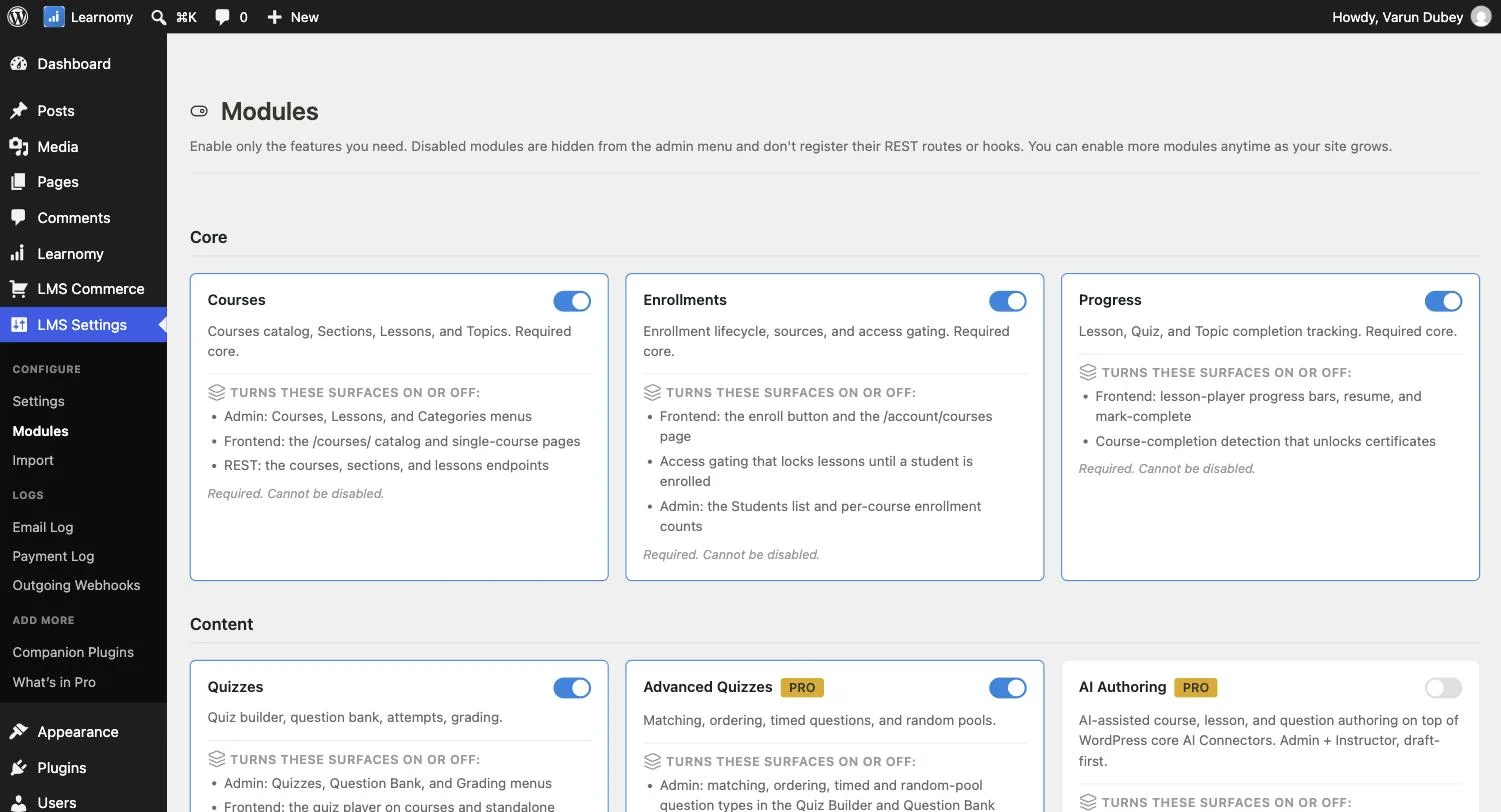This screenshot has width=1501, height=812.
Task: Click the Dashboard gauge icon in sidebar
Action: 18,64
